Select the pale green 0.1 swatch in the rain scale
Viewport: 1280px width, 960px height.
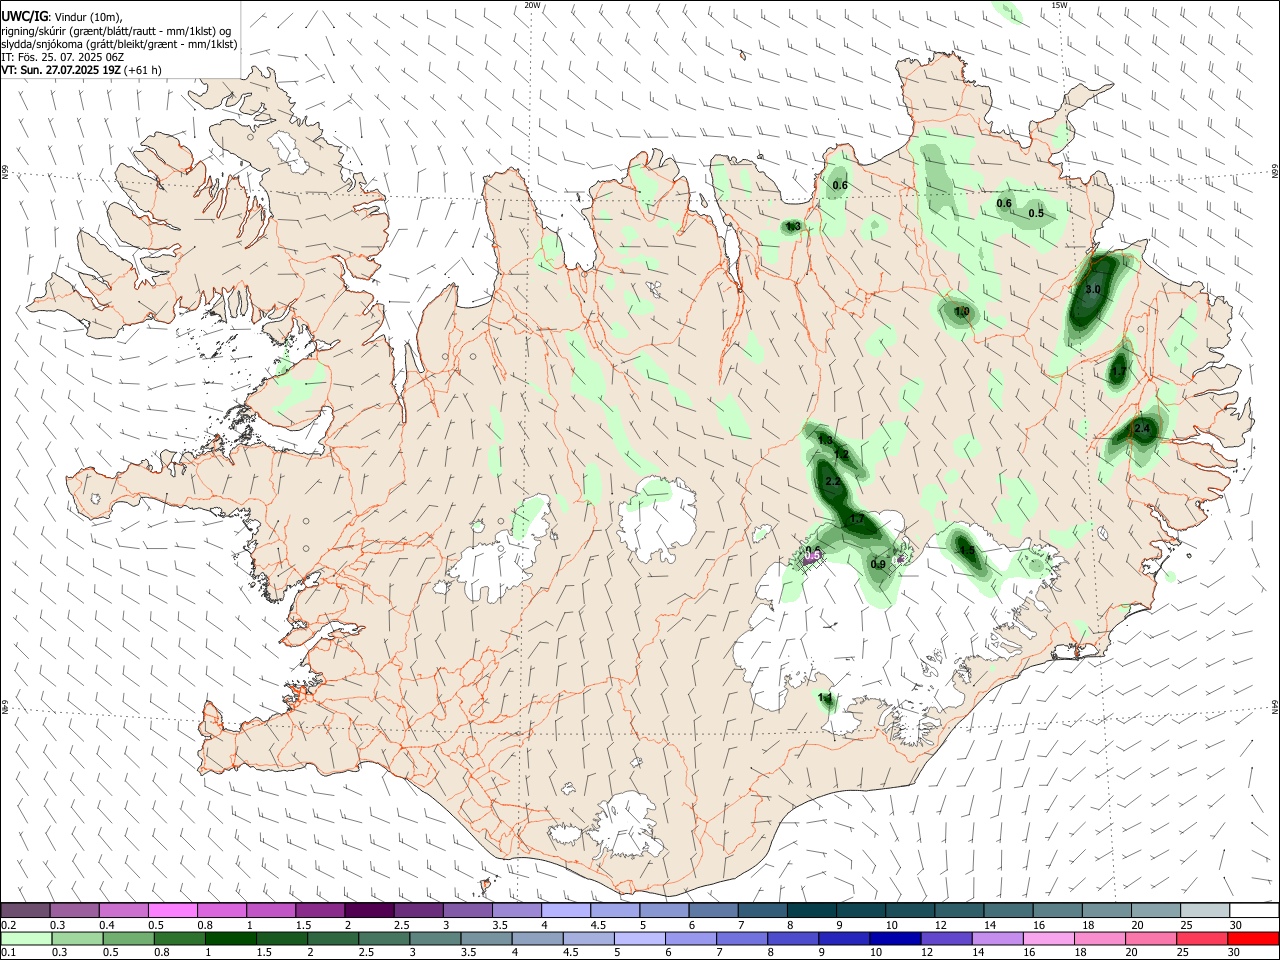(25, 939)
